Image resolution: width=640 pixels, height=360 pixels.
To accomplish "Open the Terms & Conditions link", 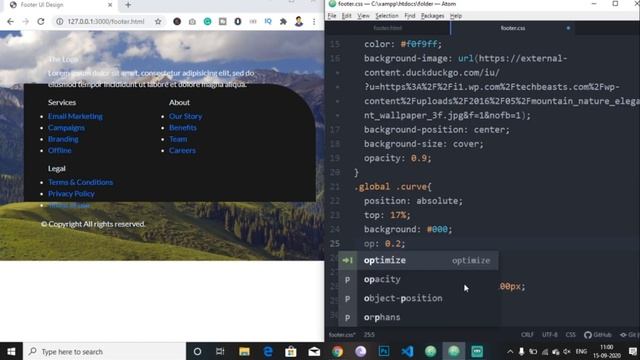I will point(81,182).
